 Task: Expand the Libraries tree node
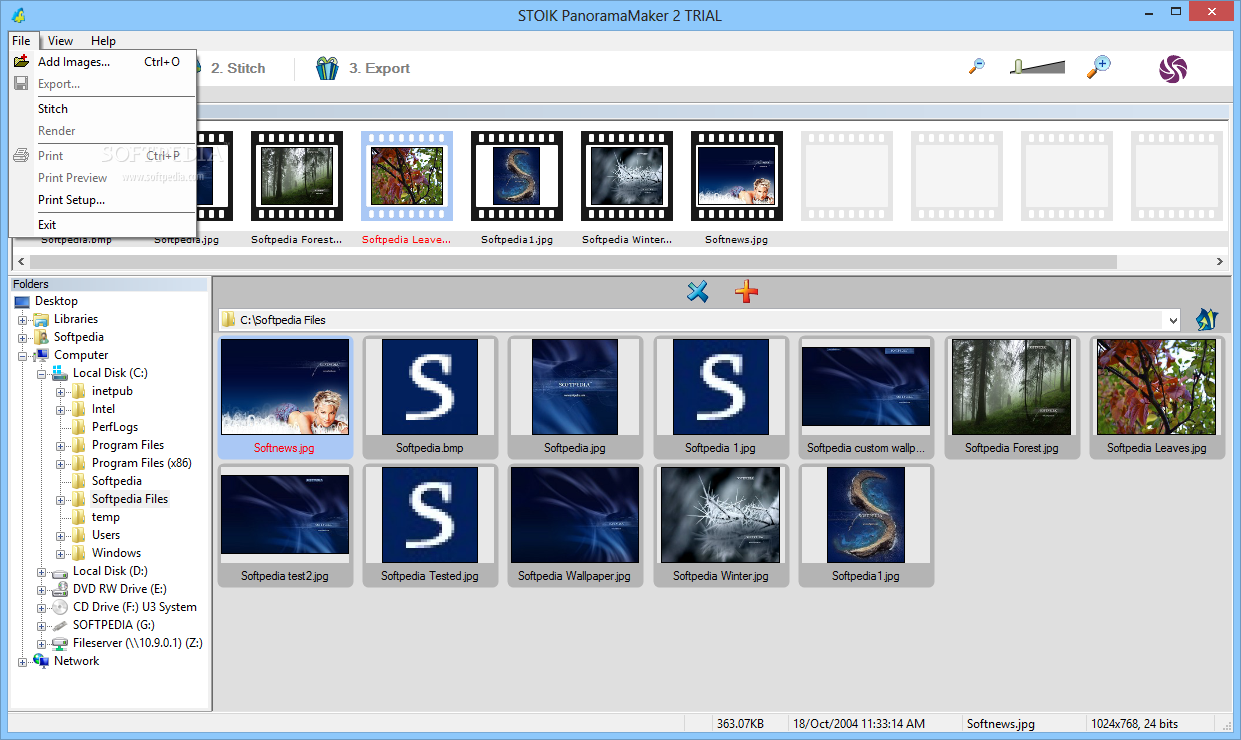23,319
